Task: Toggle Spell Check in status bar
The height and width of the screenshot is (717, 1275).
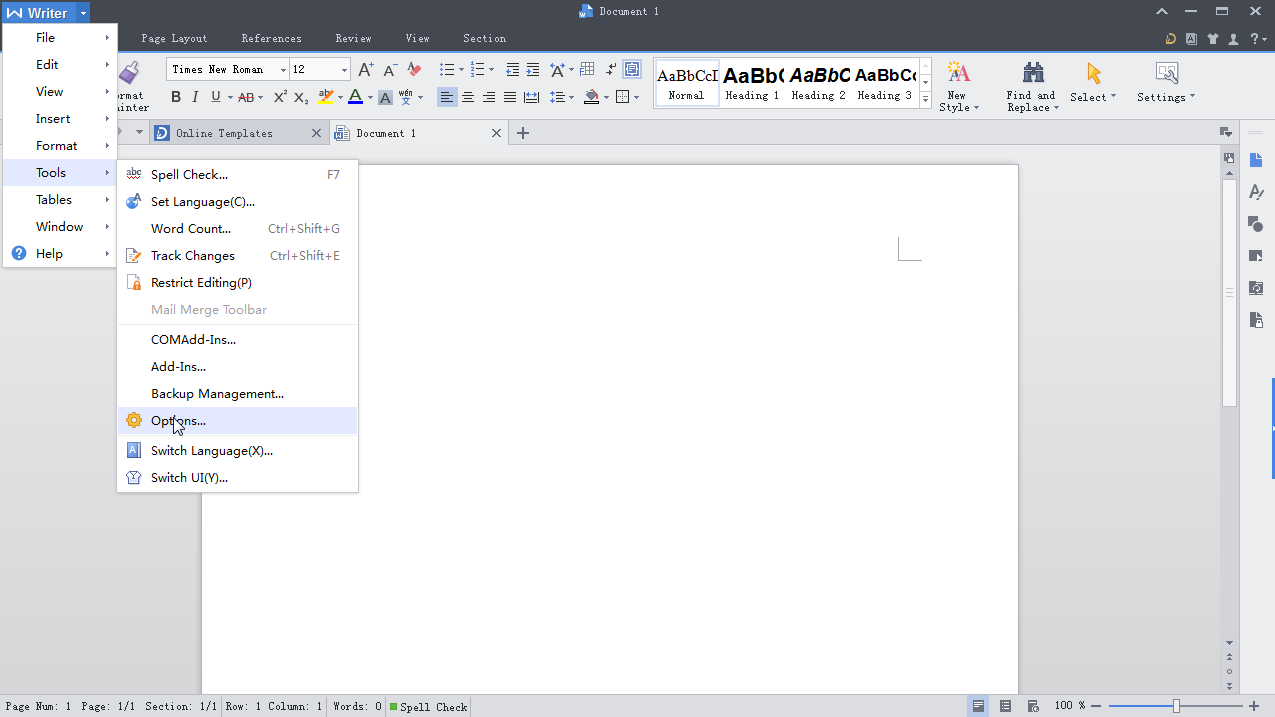Action: point(428,707)
